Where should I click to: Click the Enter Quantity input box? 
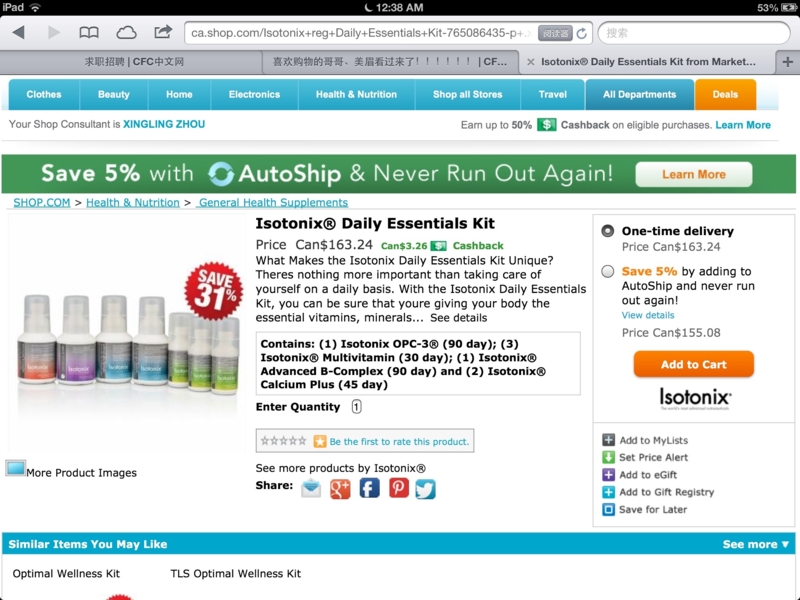pyautogui.click(x=356, y=407)
